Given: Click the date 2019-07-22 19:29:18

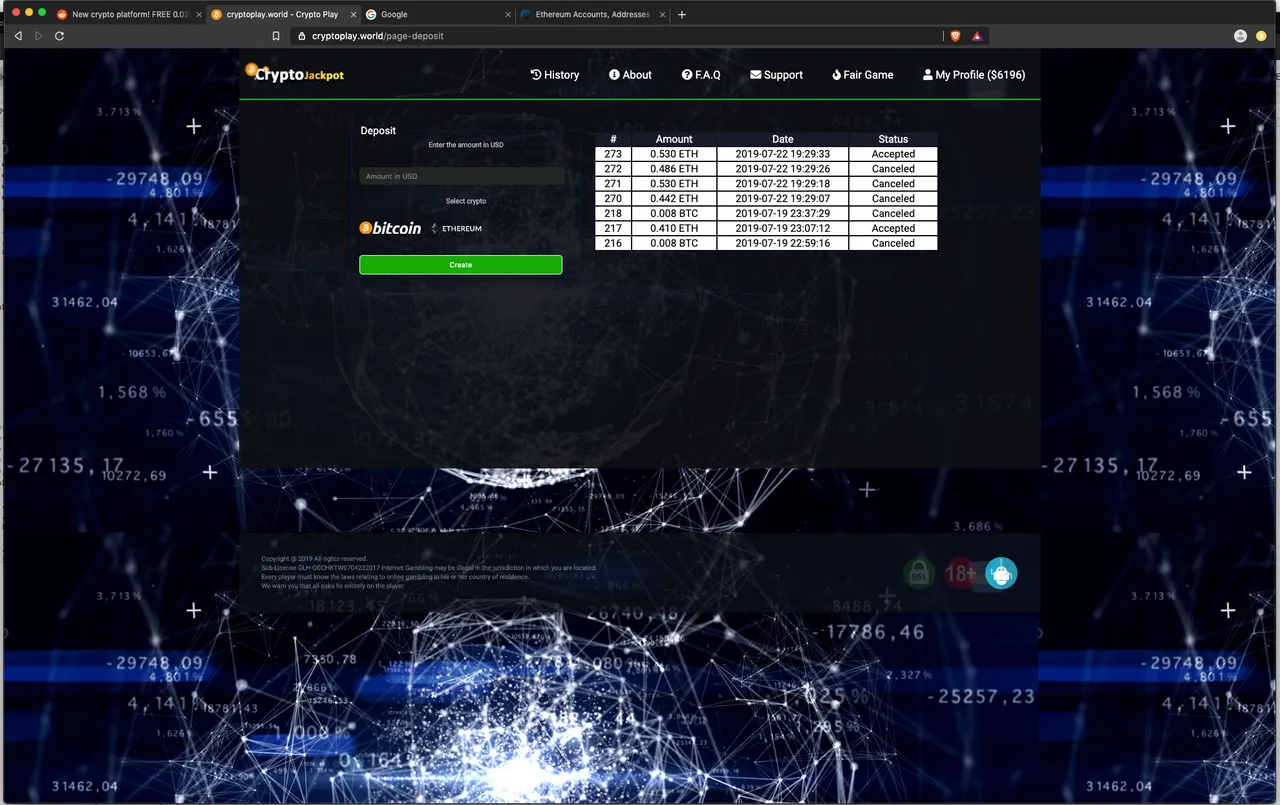Looking at the screenshot, I should point(783,184).
